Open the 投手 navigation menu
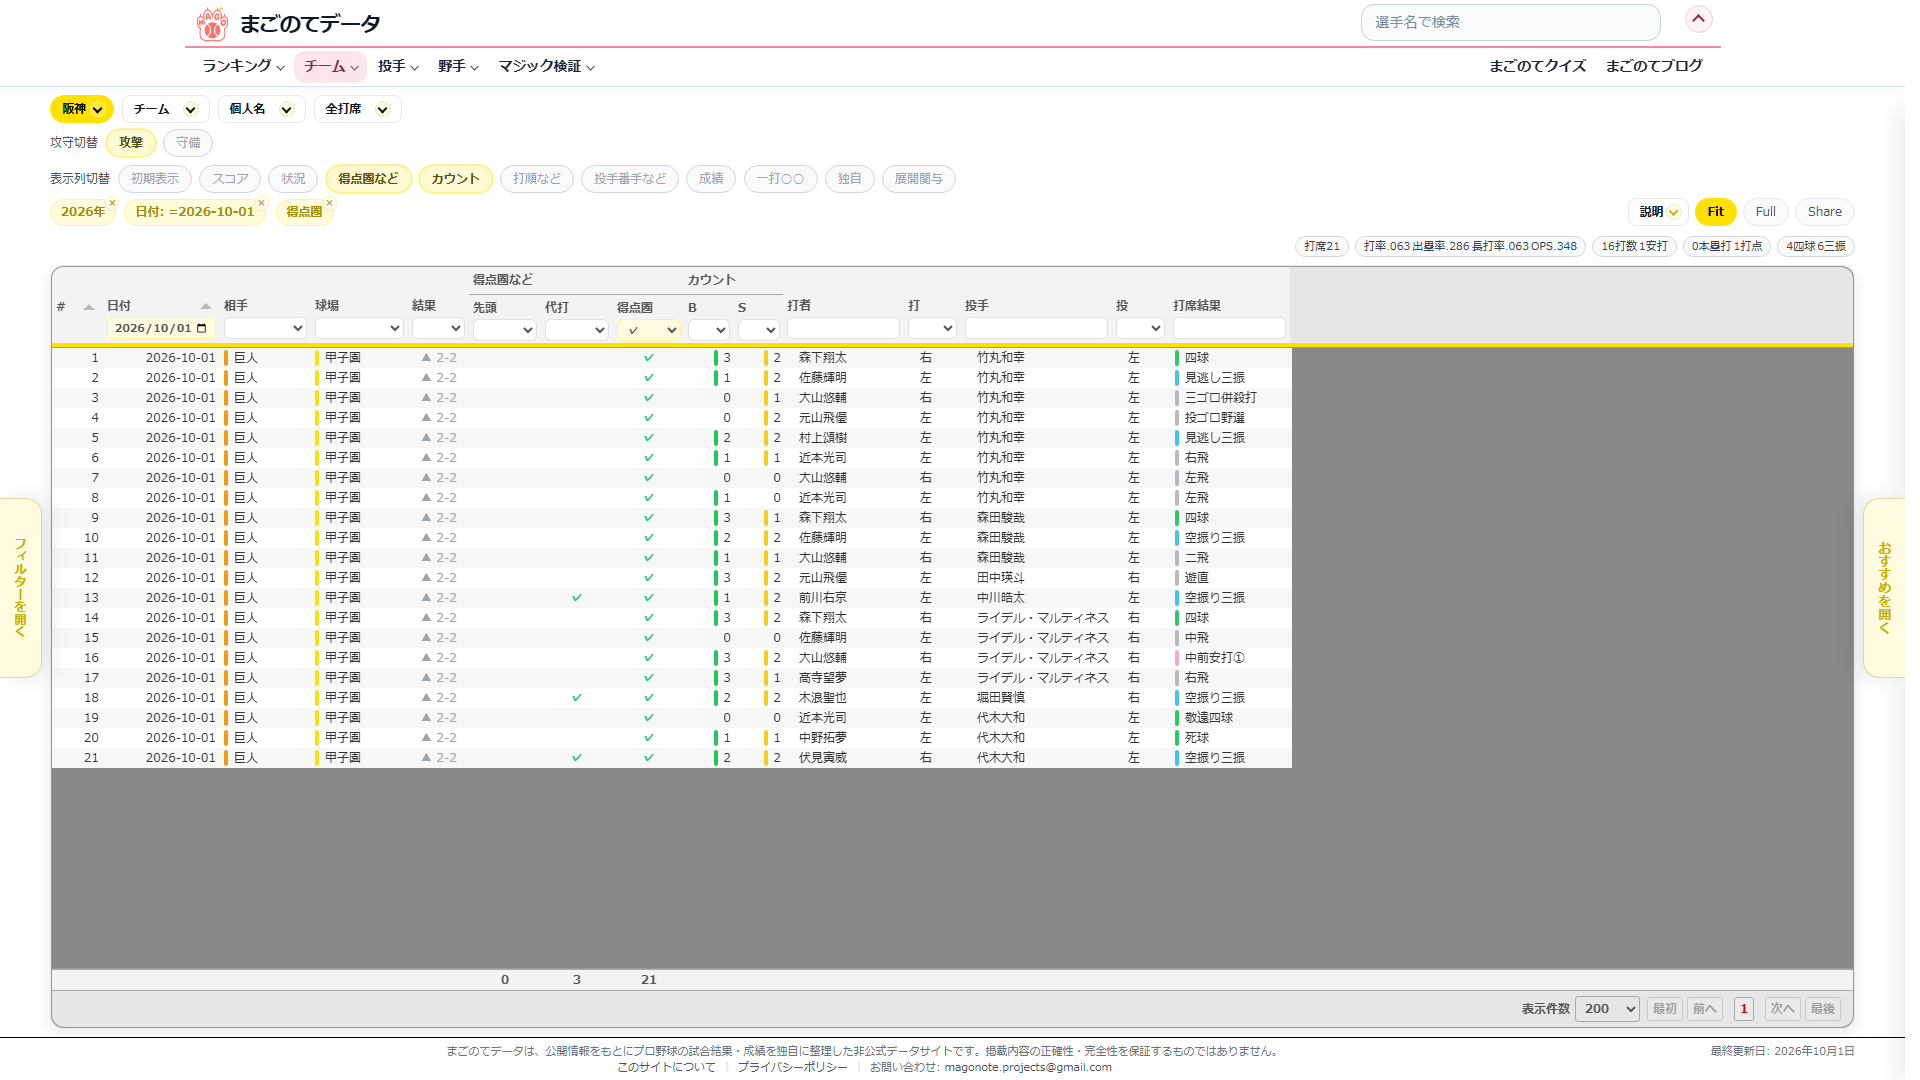 (x=398, y=66)
